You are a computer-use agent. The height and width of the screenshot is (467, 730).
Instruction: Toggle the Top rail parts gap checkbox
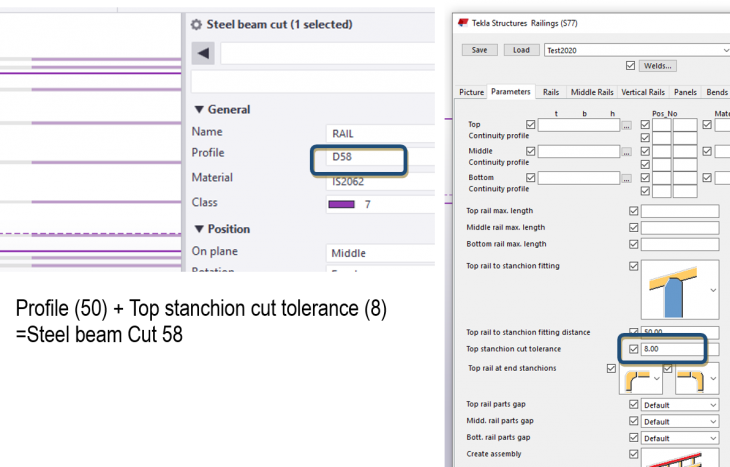tap(634, 404)
